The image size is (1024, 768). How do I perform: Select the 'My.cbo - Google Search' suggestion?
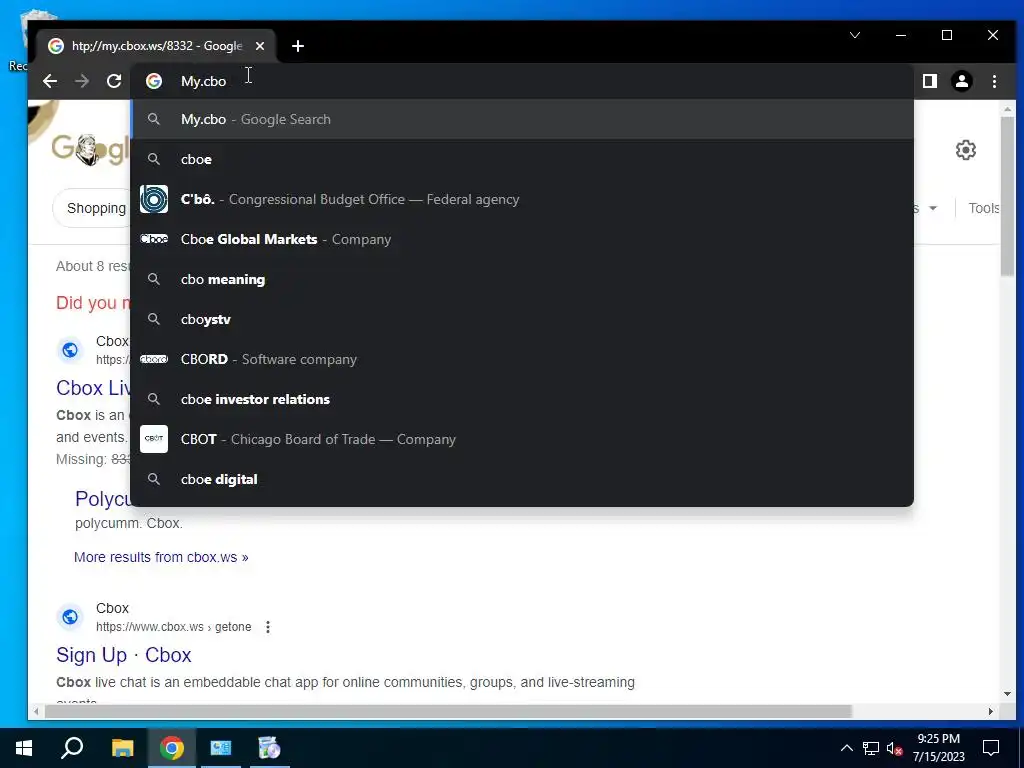tap(522, 120)
